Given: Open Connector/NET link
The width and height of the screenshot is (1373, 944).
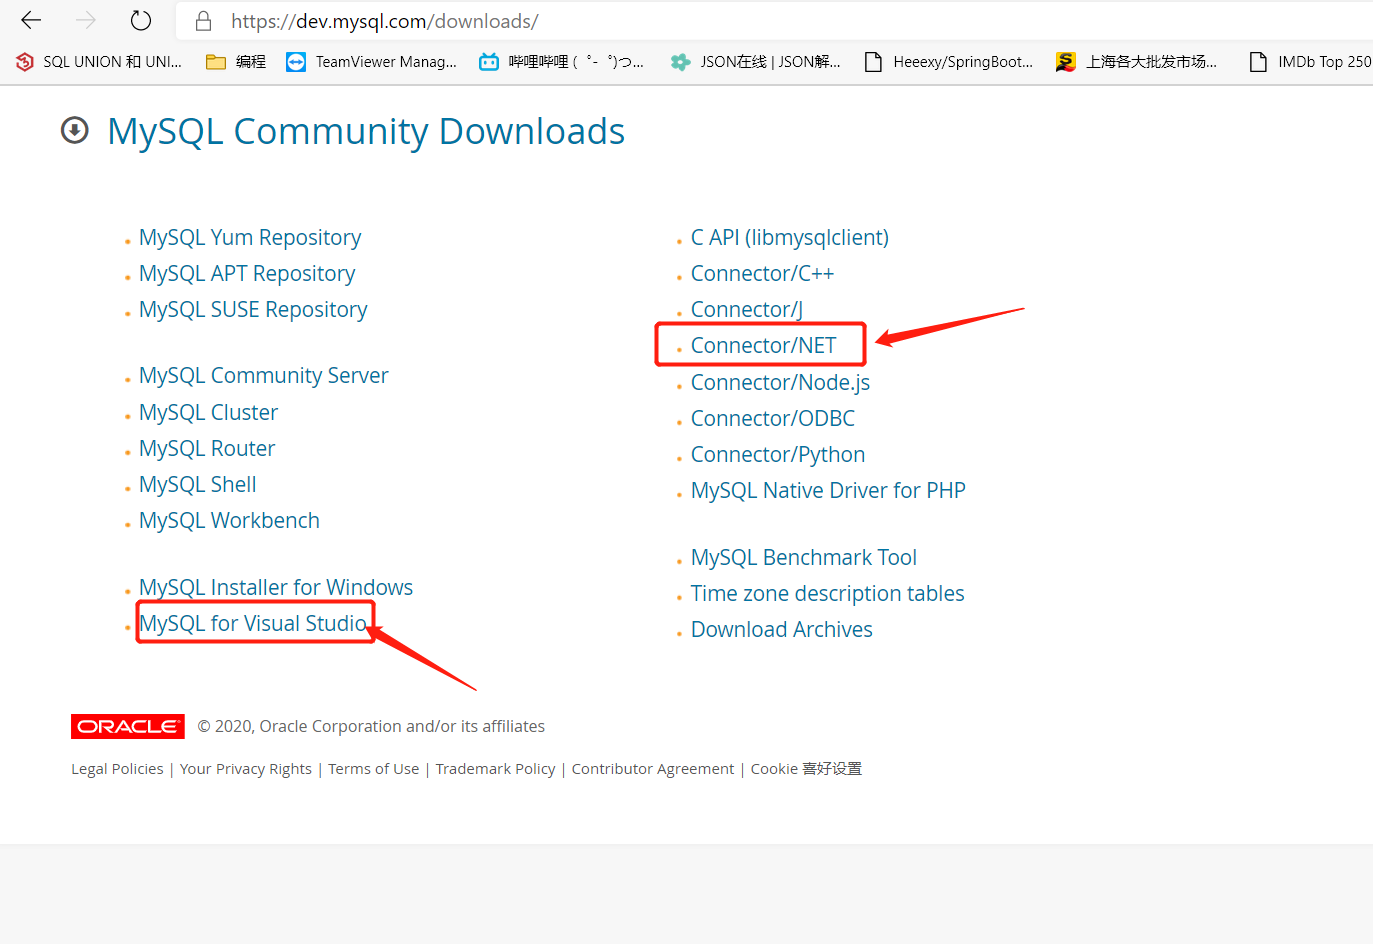Looking at the screenshot, I should [x=763, y=345].
